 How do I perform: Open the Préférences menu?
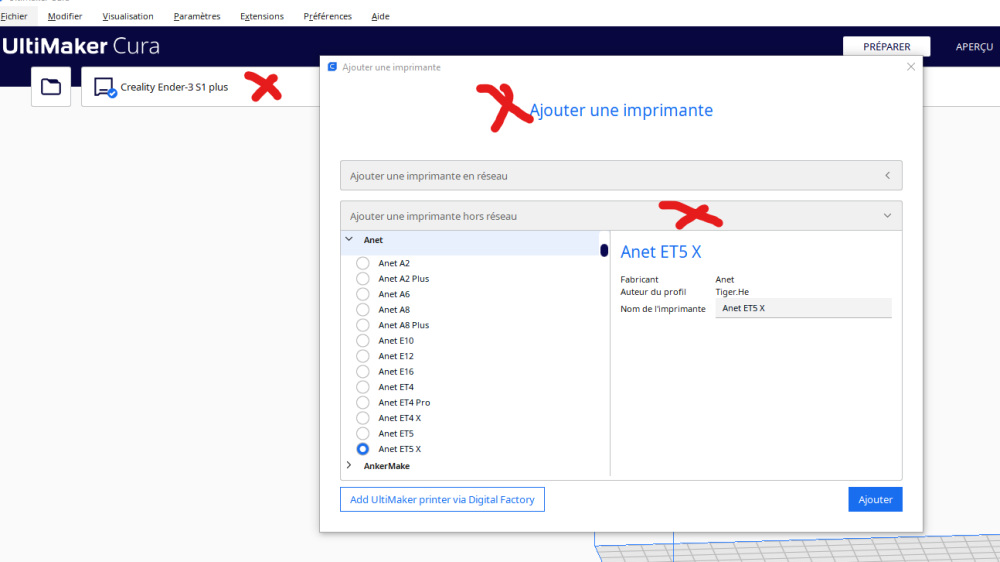tap(328, 16)
